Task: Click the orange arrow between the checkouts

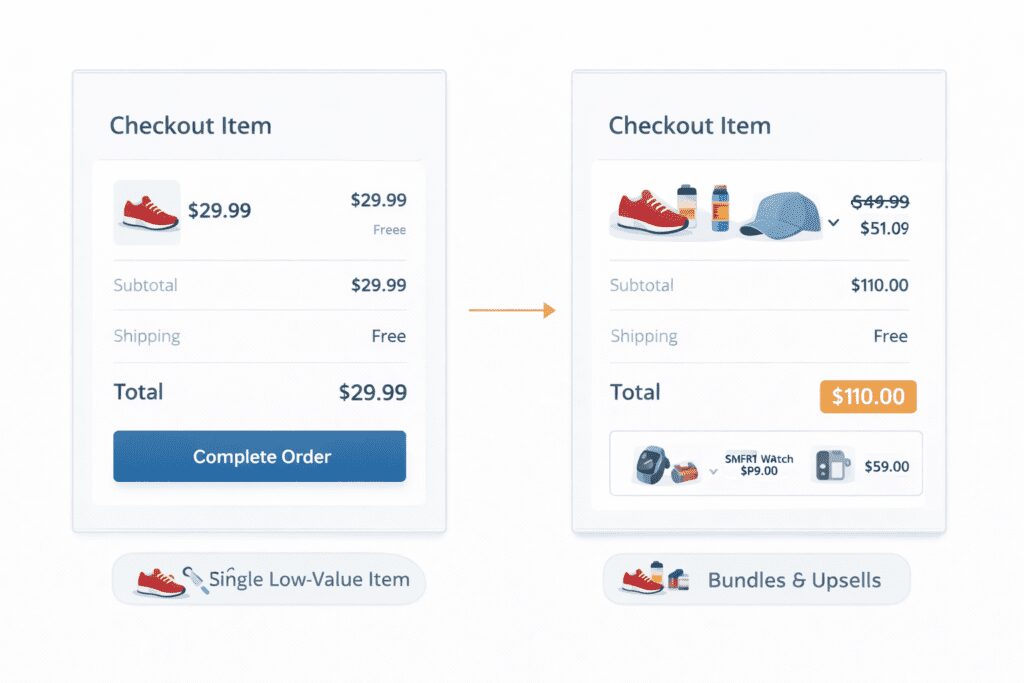Action: click(511, 311)
